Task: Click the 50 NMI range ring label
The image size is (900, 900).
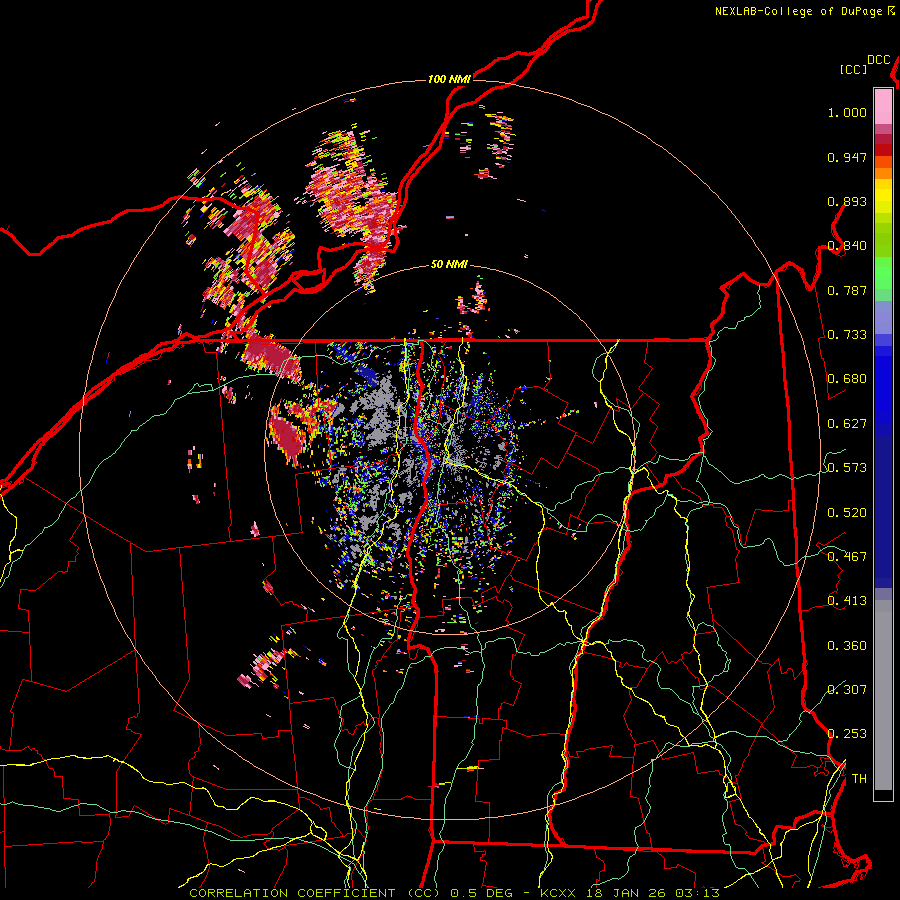Action: [x=449, y=264]
